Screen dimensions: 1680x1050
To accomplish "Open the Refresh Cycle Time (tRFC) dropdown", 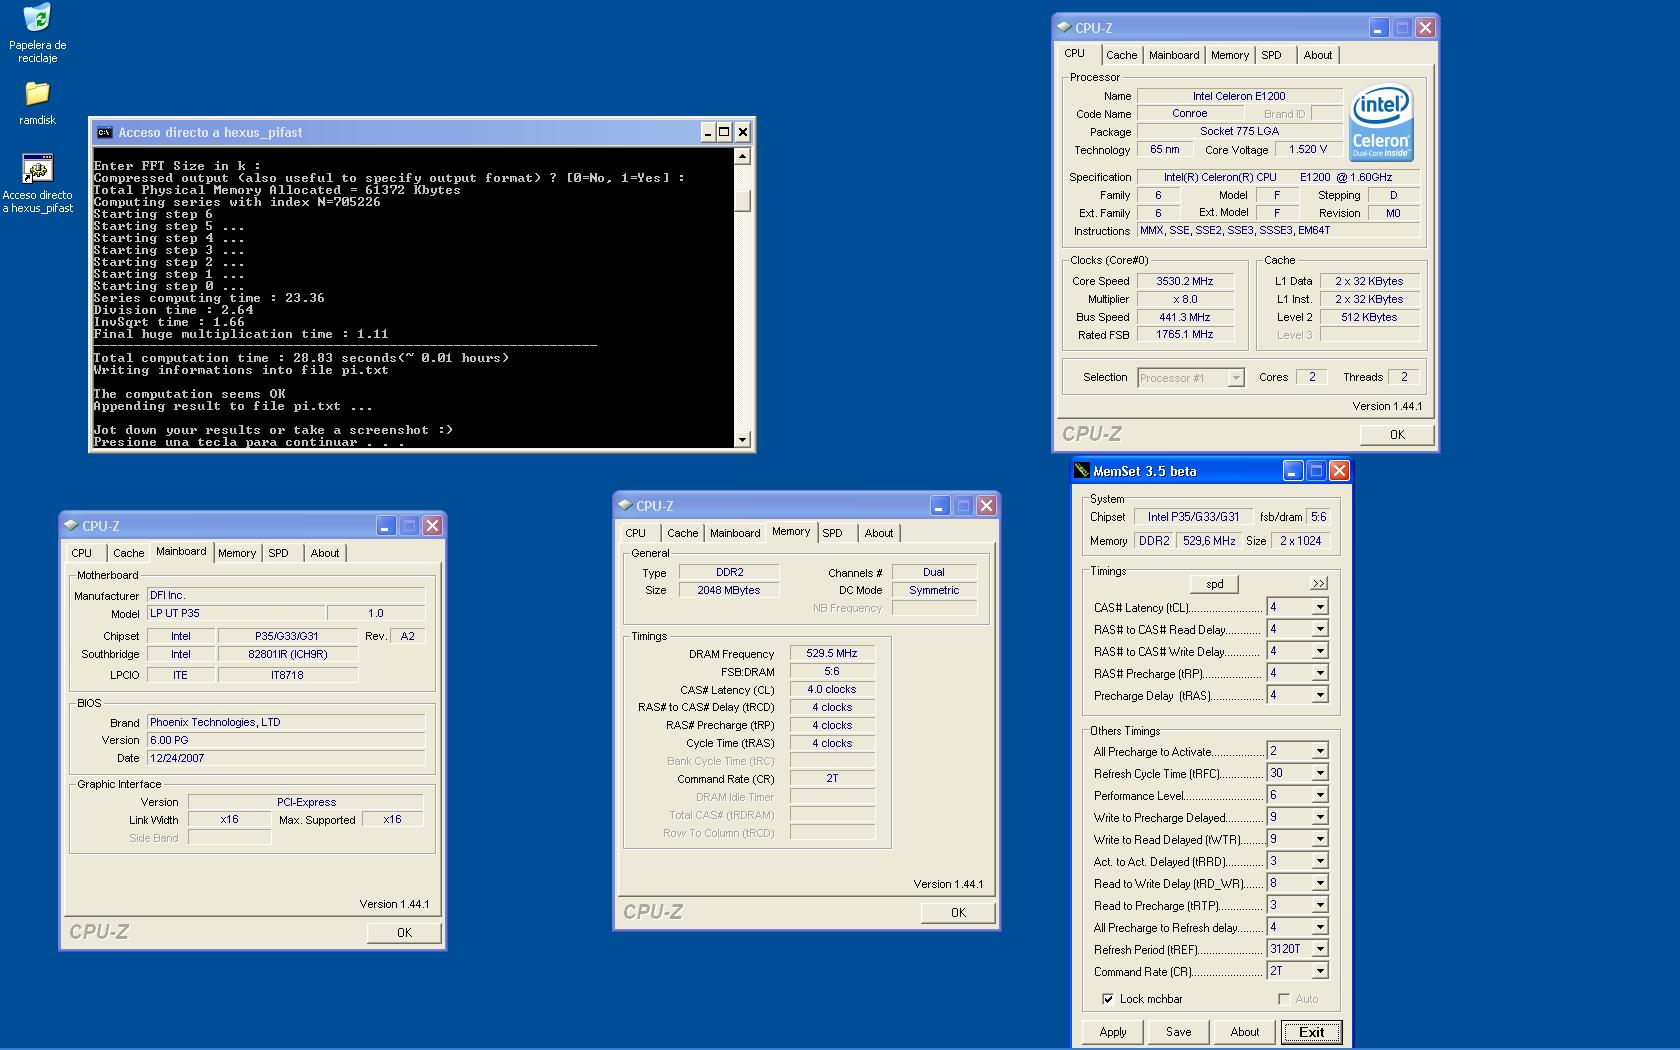I will [1319, 773].
